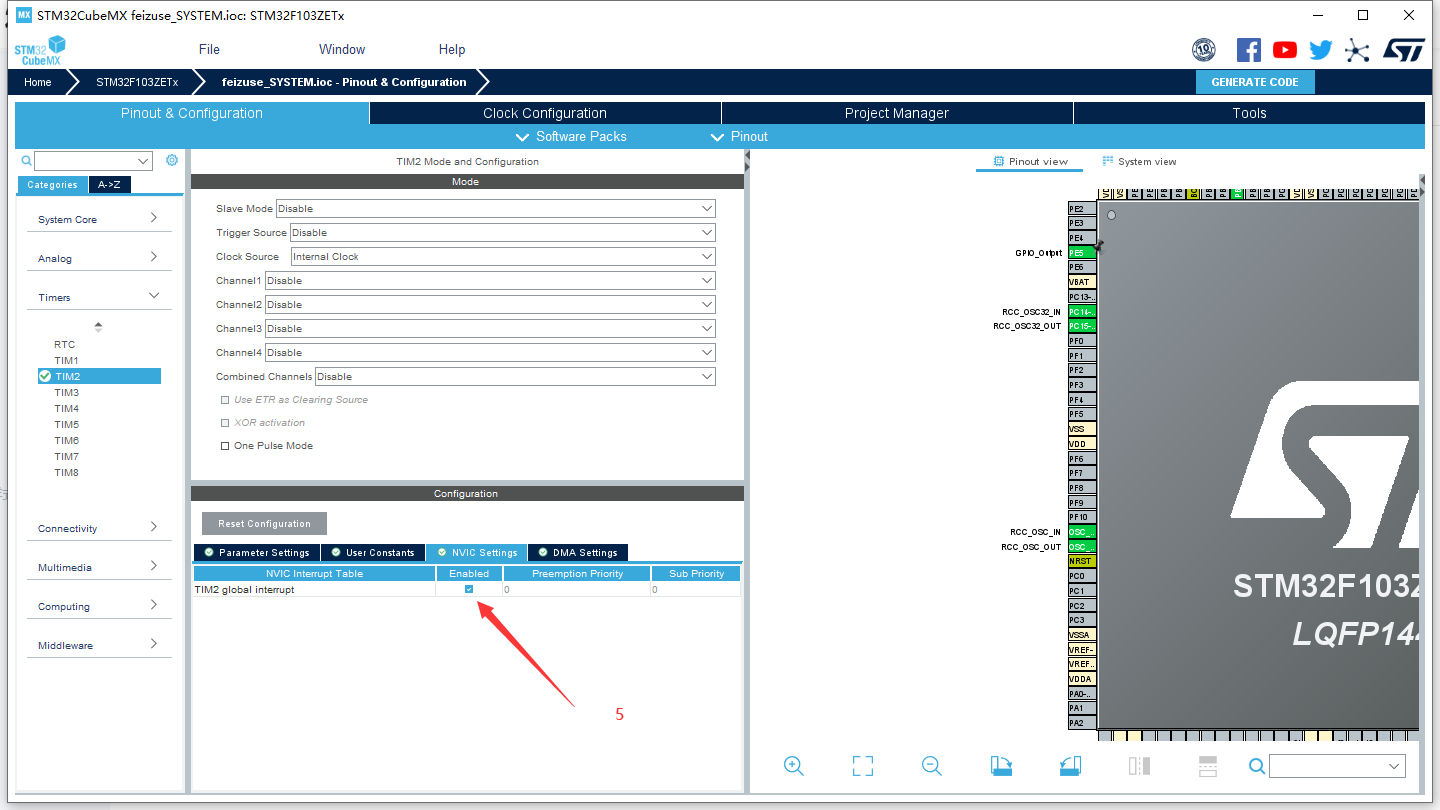1440x810 pixels.
Task: Zoom in on the pinout view
Action: coord(794,766)
